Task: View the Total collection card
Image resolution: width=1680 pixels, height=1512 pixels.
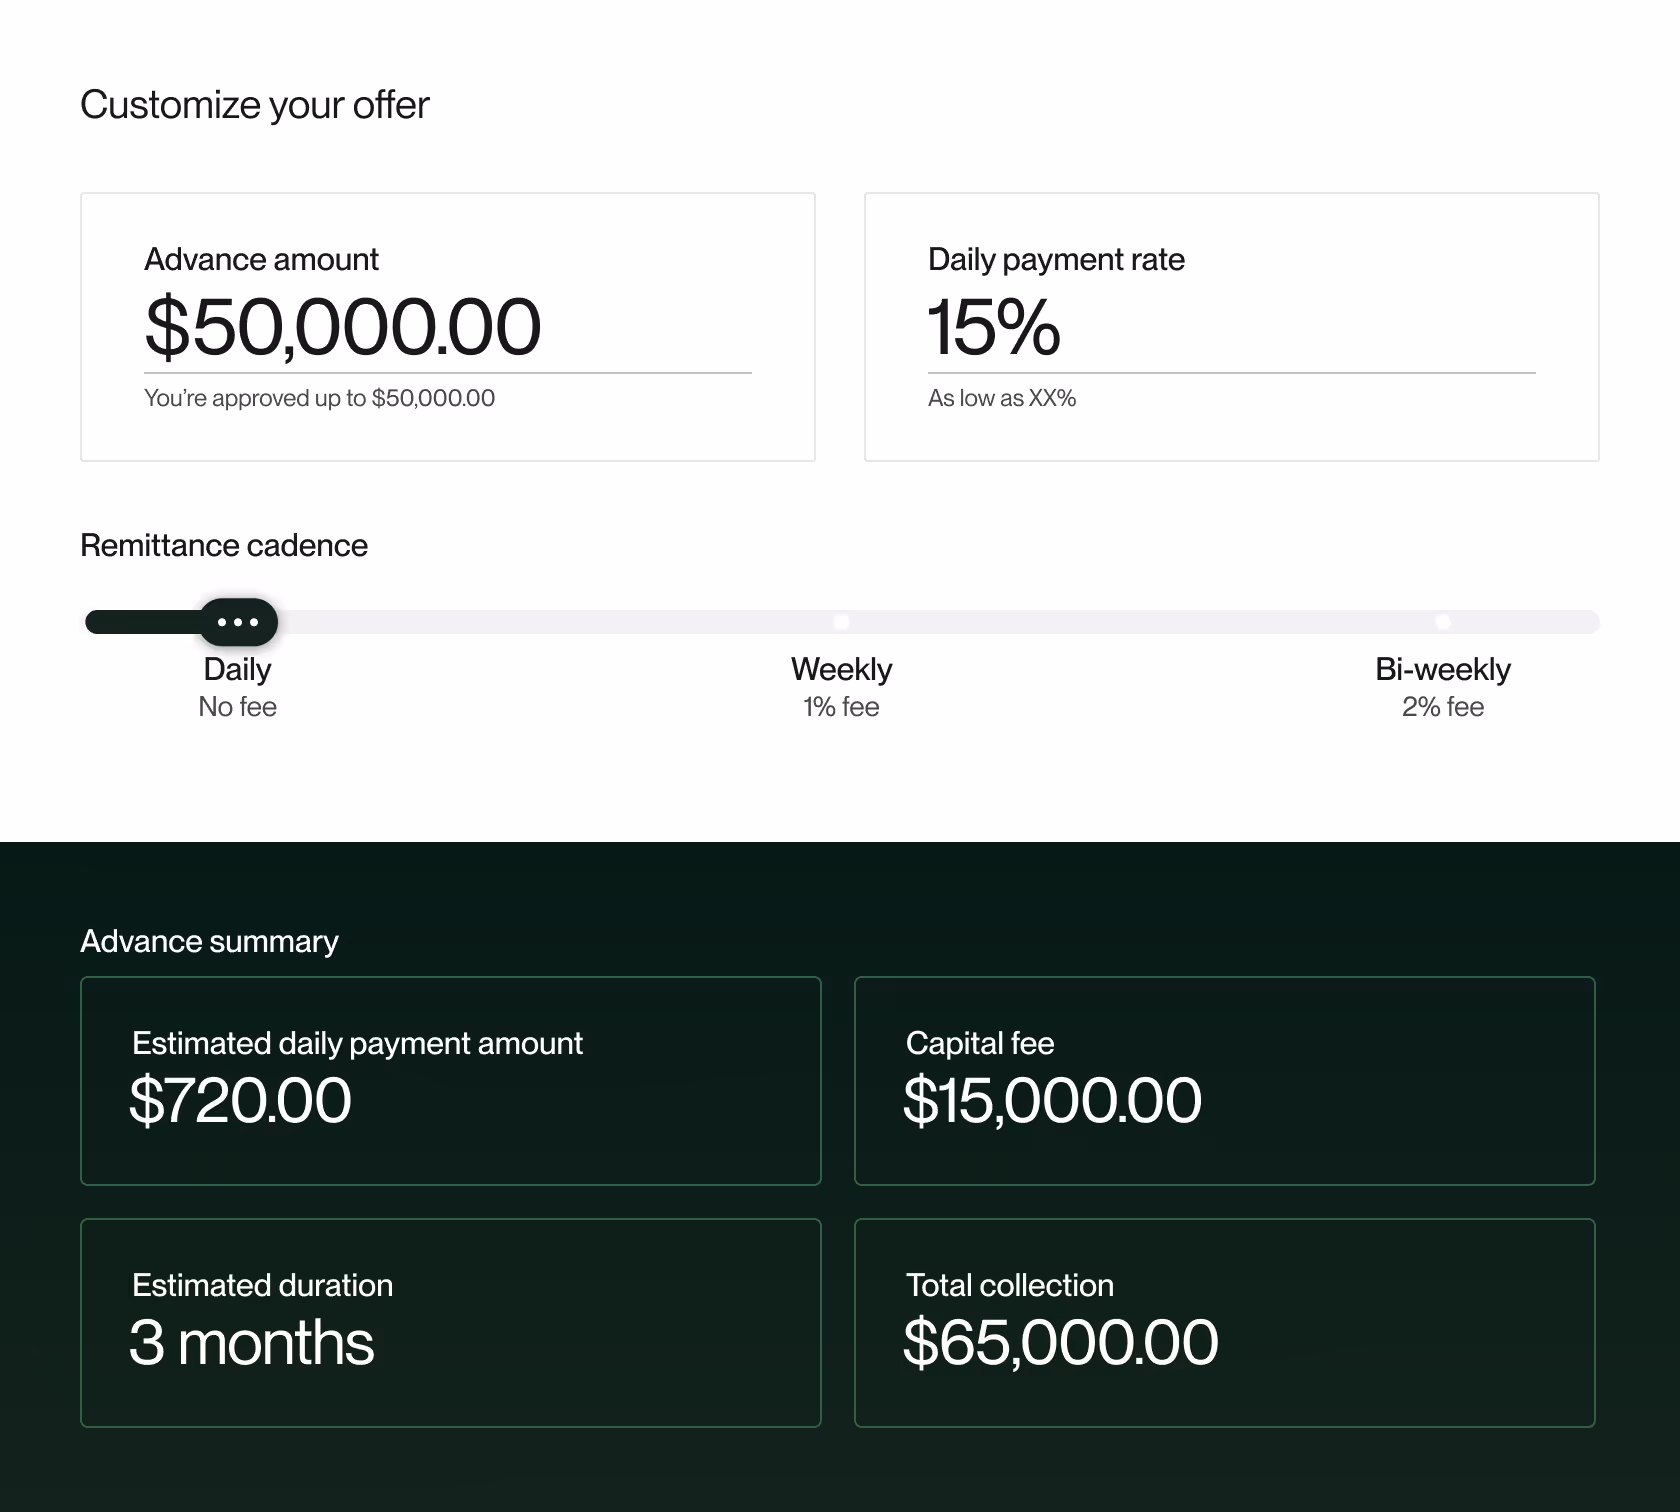Action: pyautogui.click(x=1224, y=1322)
